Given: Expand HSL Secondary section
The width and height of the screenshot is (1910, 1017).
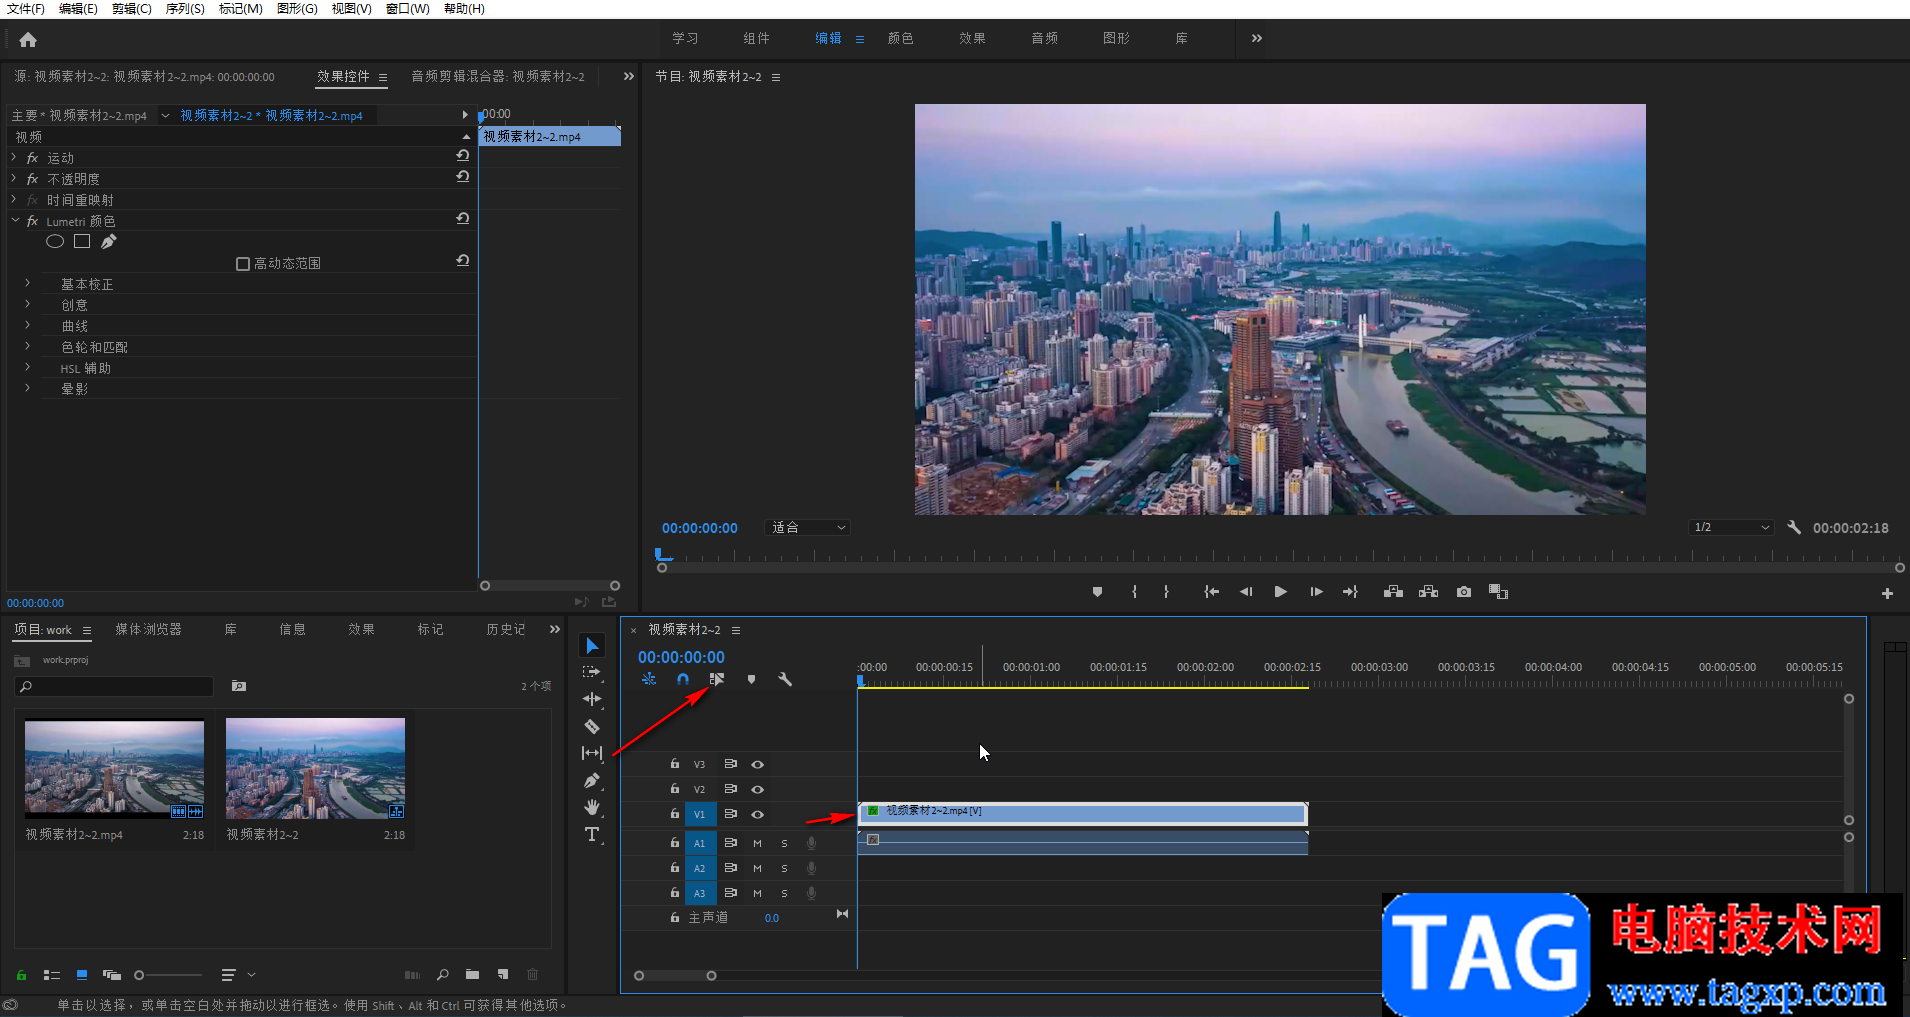Looking at the screenshot, I should [28, 368].
